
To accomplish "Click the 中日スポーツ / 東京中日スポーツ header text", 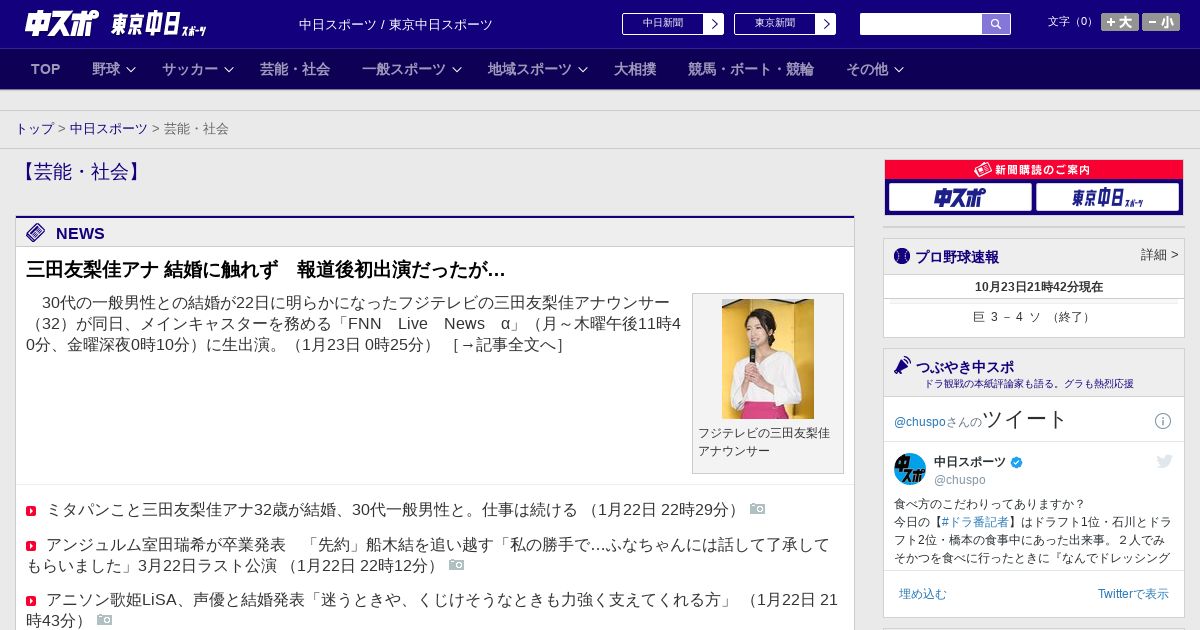I will click(x=396, y=25).
